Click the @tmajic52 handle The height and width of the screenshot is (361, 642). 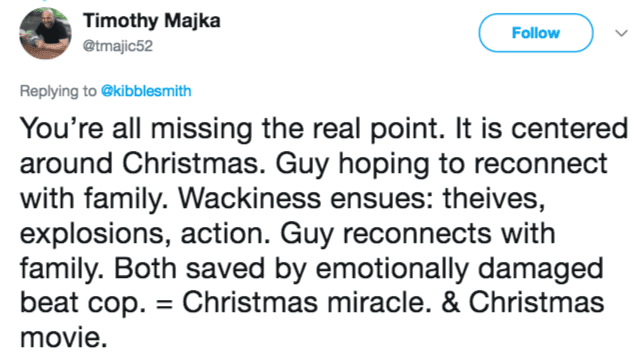point(118,46)
